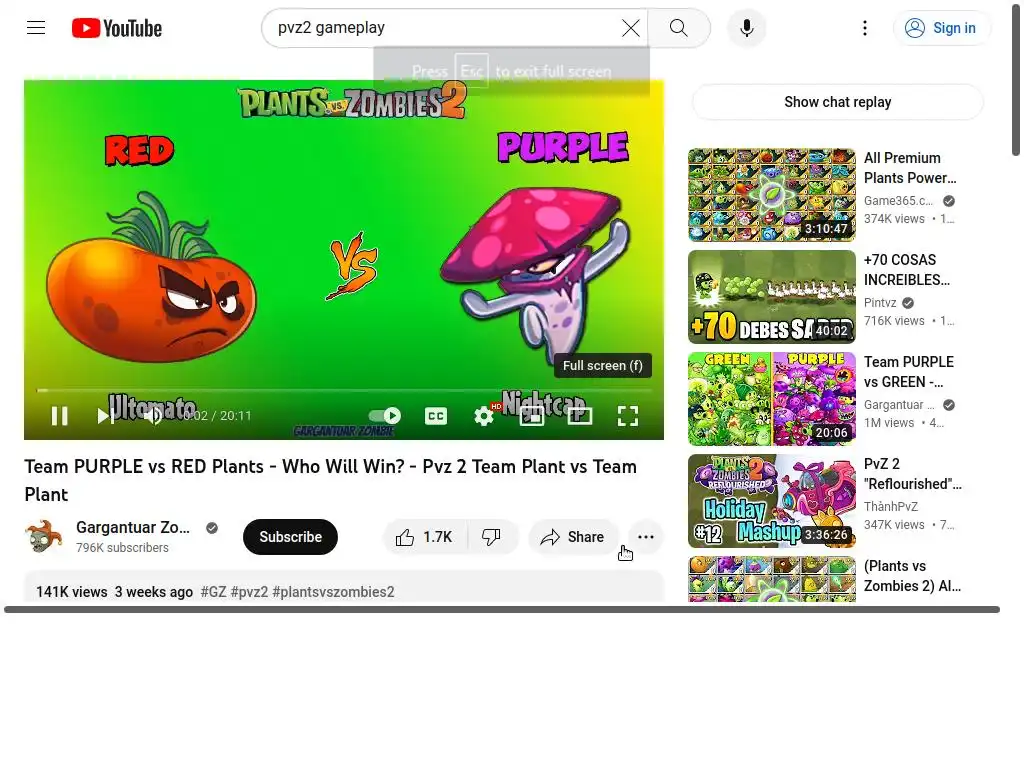Image resolution: width=1024 pixels, height=768 pixels.
Task: Enable miniplayer mode
Action: pyautogui.click(x=532, y=416)
